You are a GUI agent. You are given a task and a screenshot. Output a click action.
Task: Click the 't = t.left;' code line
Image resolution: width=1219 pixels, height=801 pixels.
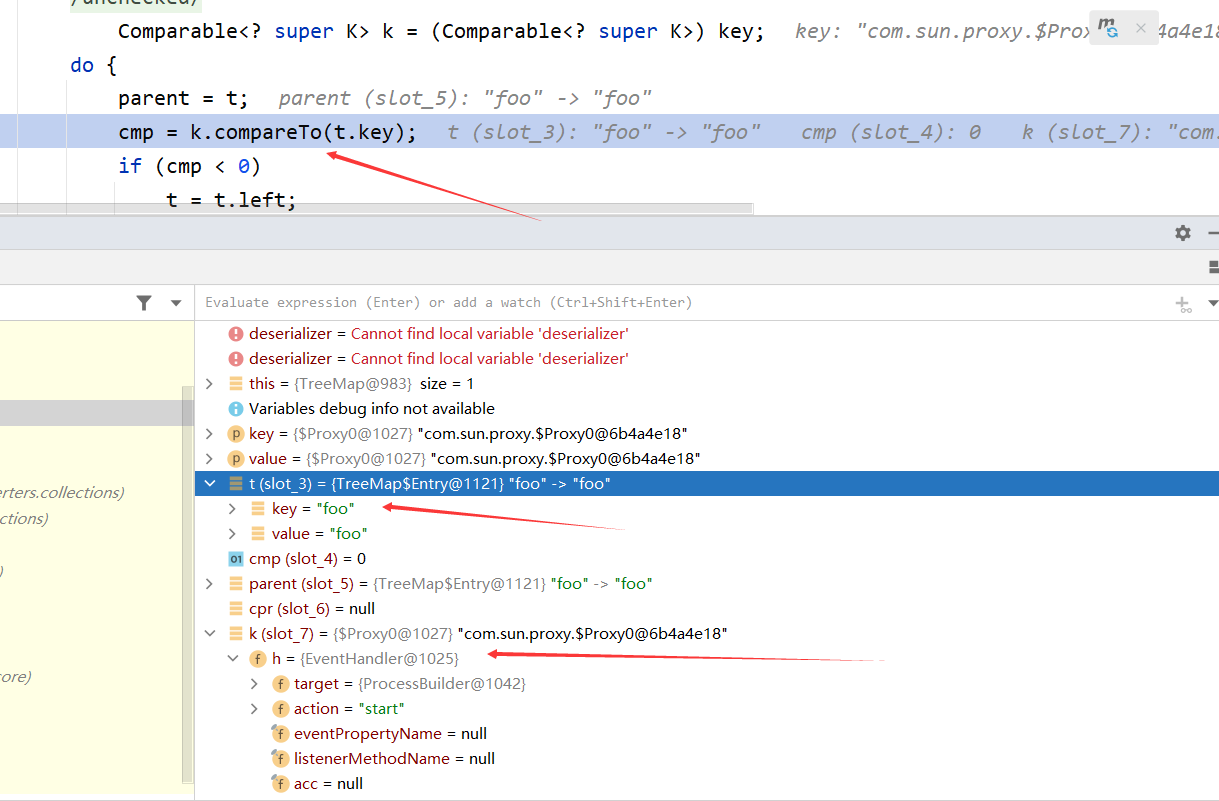tap(231, 200)
